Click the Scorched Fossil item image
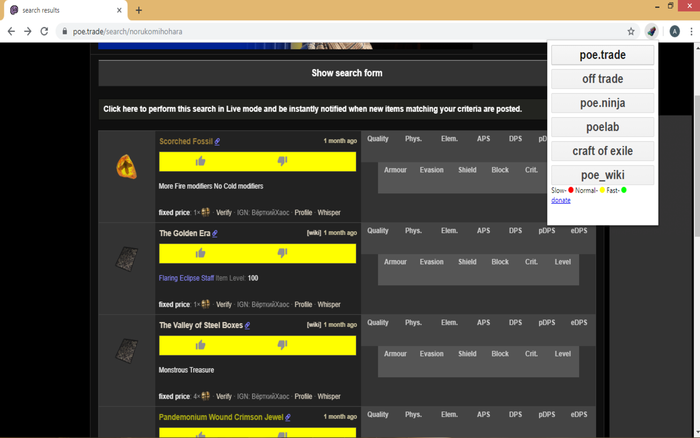 (x=126, y=167)
